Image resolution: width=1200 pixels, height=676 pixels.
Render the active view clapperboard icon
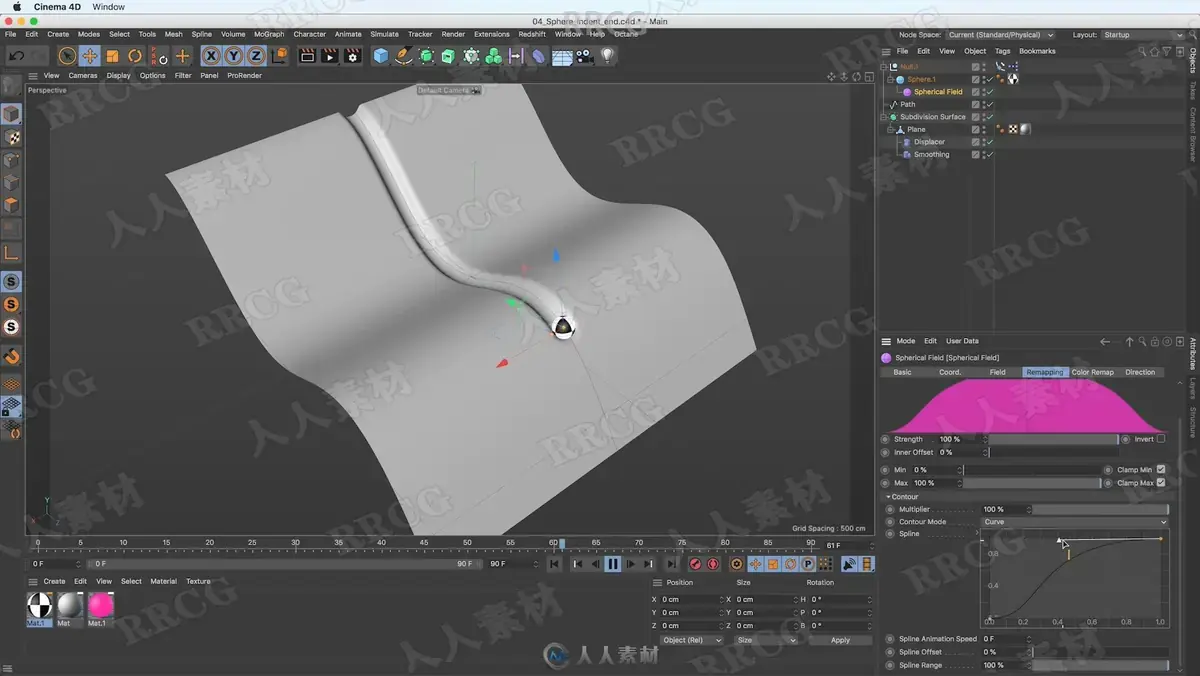[x=307, y=56]
